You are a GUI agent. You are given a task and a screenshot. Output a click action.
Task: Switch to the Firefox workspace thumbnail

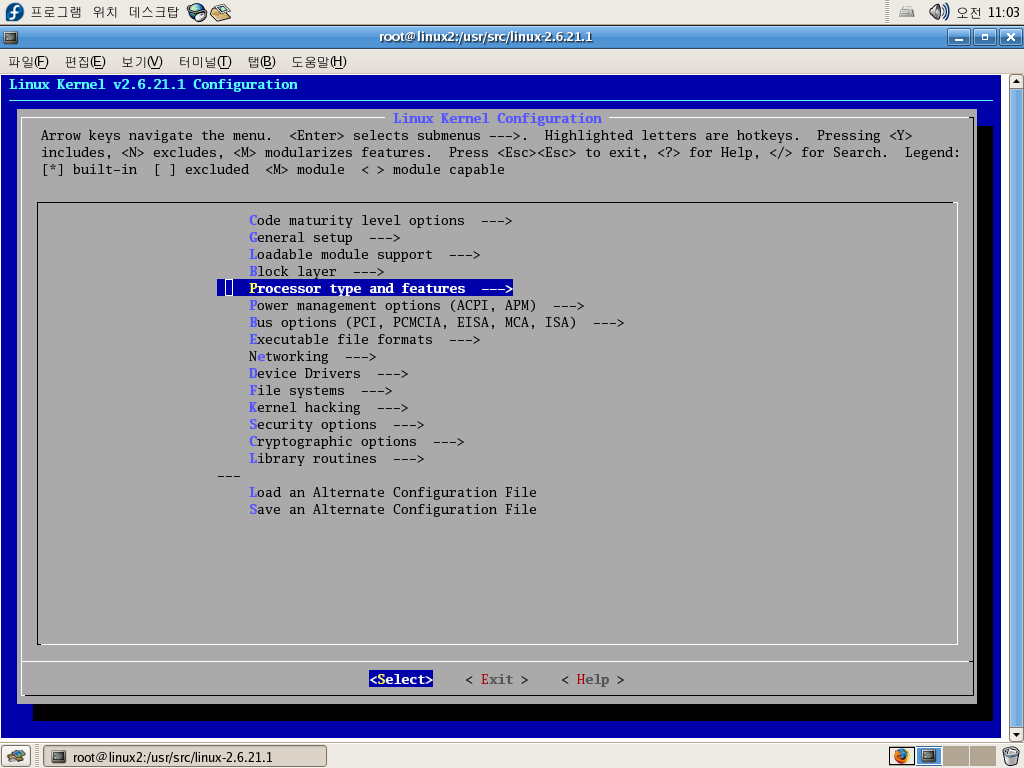(x=902, y=756)
